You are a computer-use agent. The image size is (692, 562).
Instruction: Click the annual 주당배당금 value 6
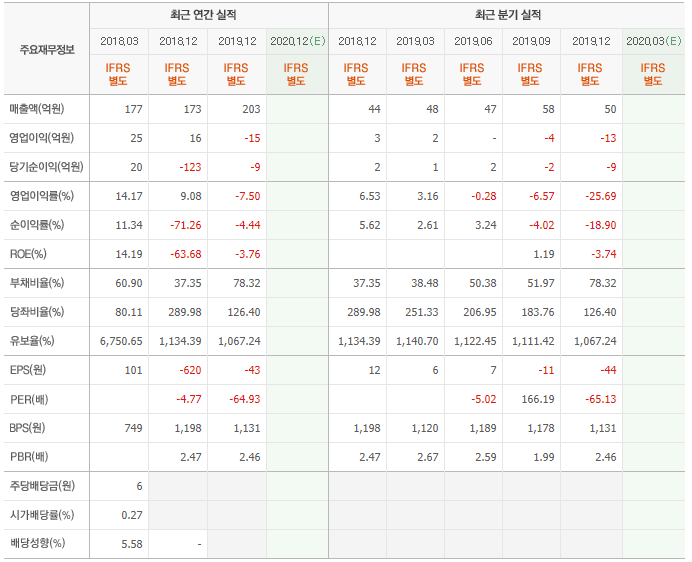[139, 486]
